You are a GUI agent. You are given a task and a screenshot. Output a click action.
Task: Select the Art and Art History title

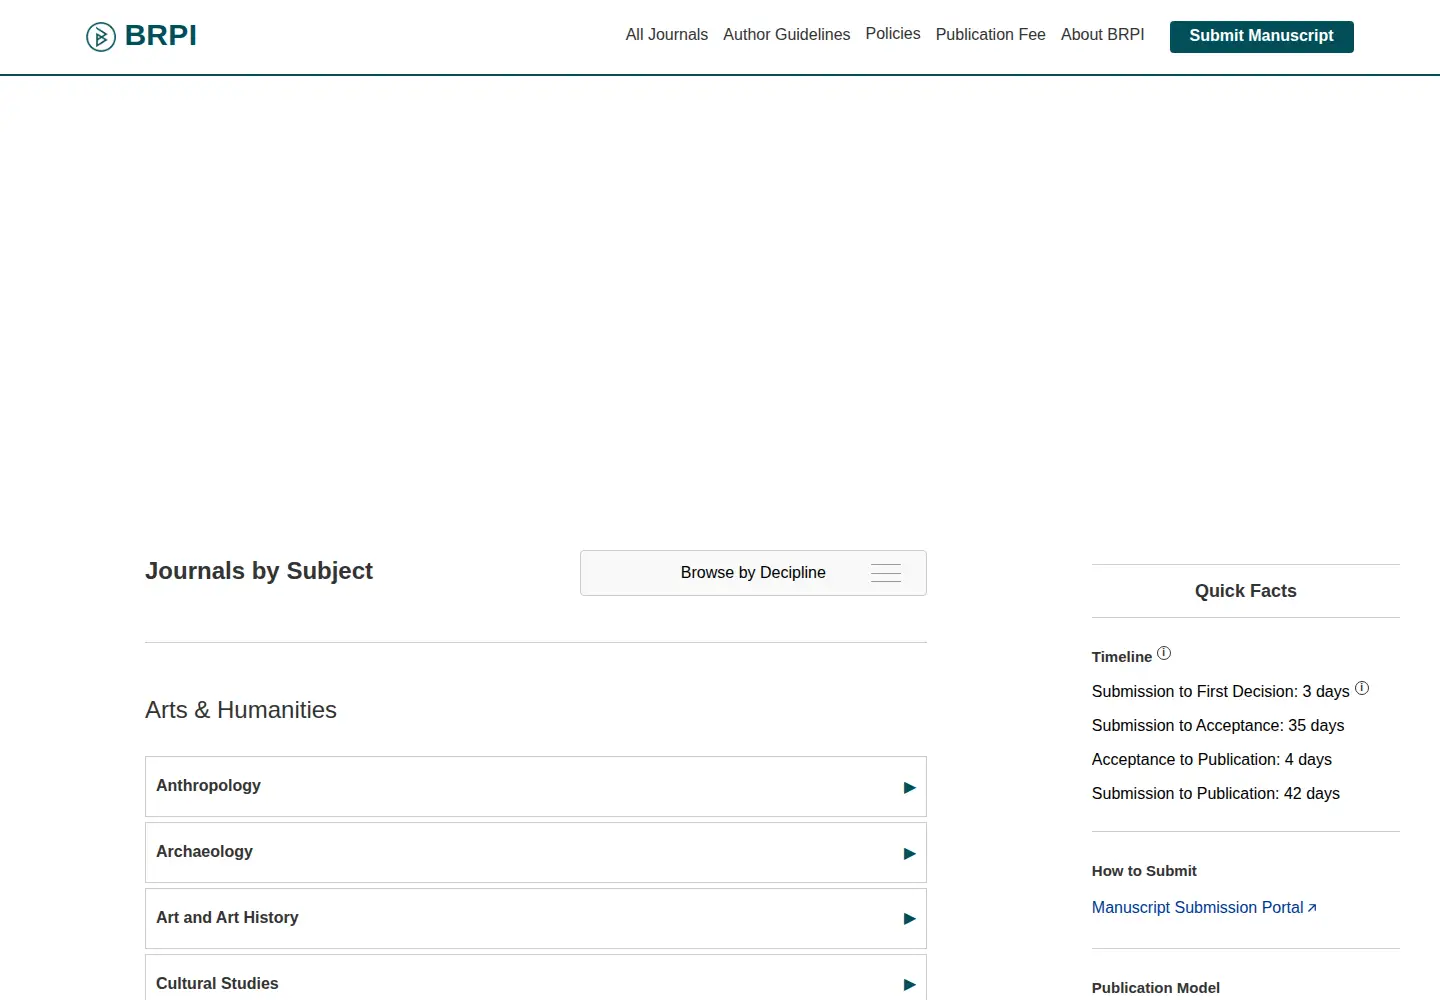[227, 918]
